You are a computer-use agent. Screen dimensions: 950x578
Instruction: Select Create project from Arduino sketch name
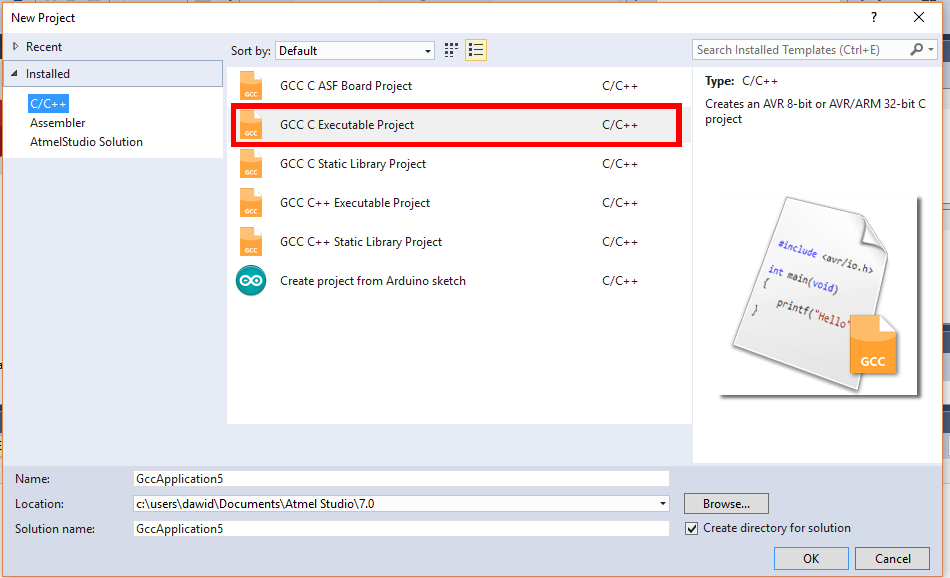point(373,281)
